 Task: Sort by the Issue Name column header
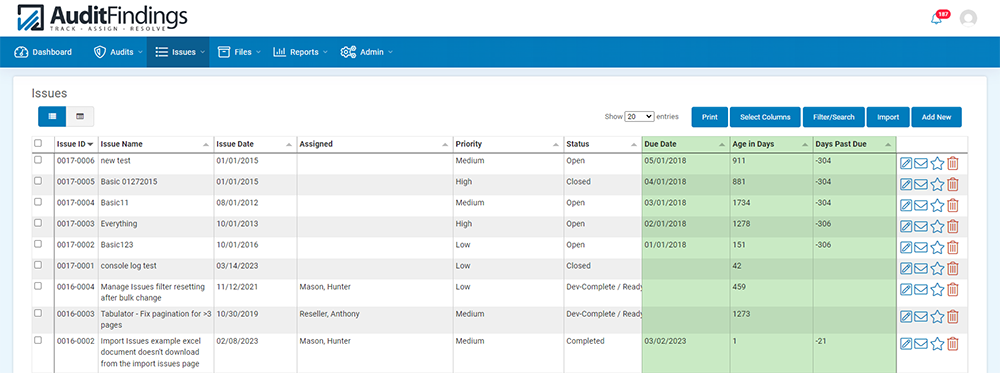coord(155,144)
